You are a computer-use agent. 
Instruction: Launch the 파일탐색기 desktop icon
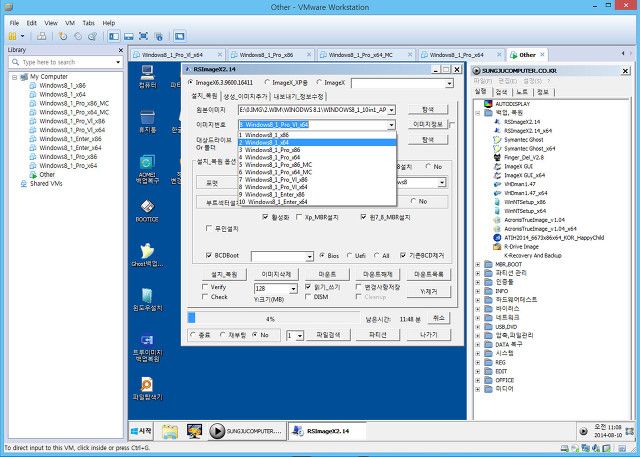pyautogui.click(x=147, y=389)
